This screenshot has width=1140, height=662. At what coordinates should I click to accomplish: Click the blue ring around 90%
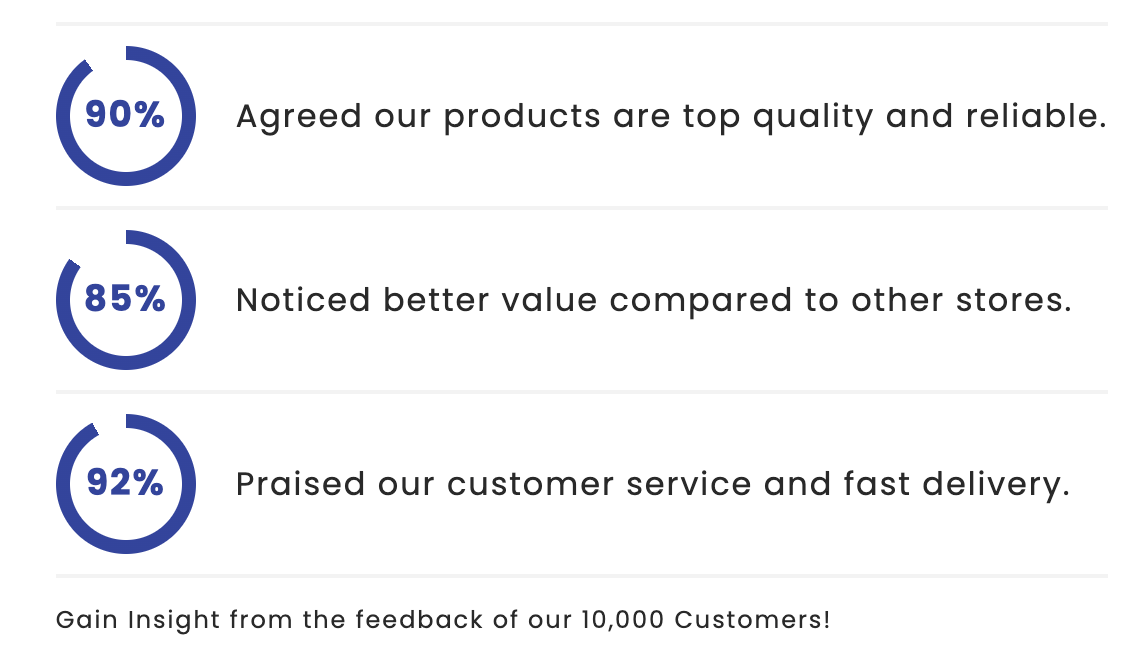click(x=126, y=179)
